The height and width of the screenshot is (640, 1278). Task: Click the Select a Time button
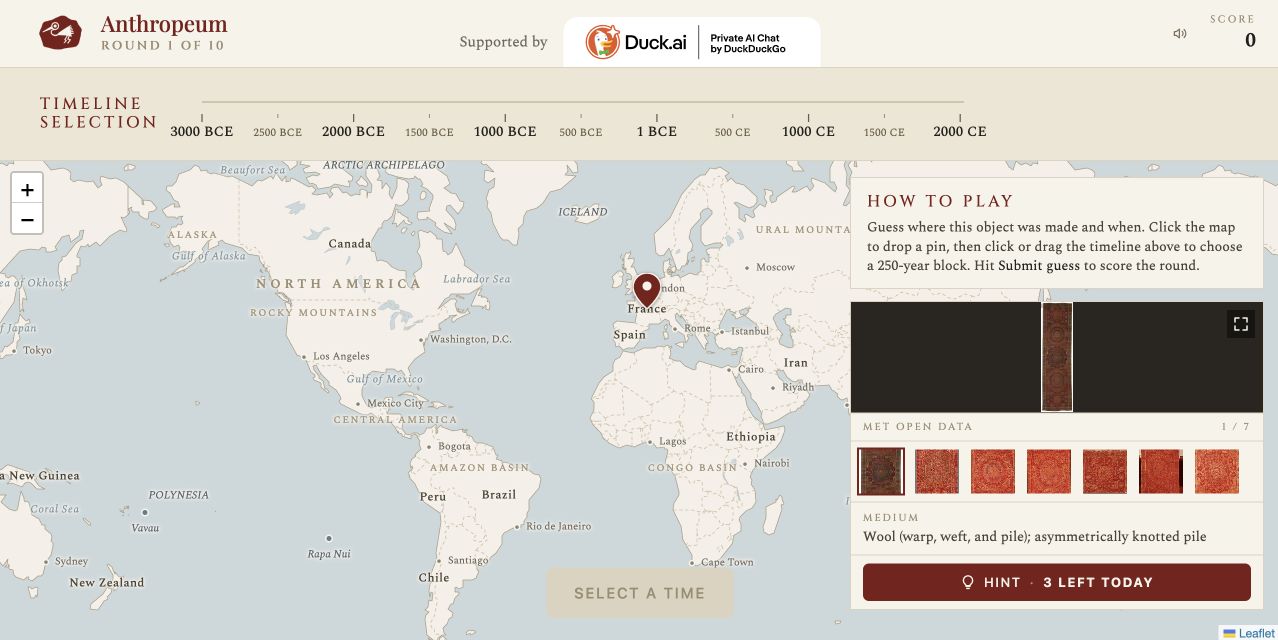click(640, 593)
